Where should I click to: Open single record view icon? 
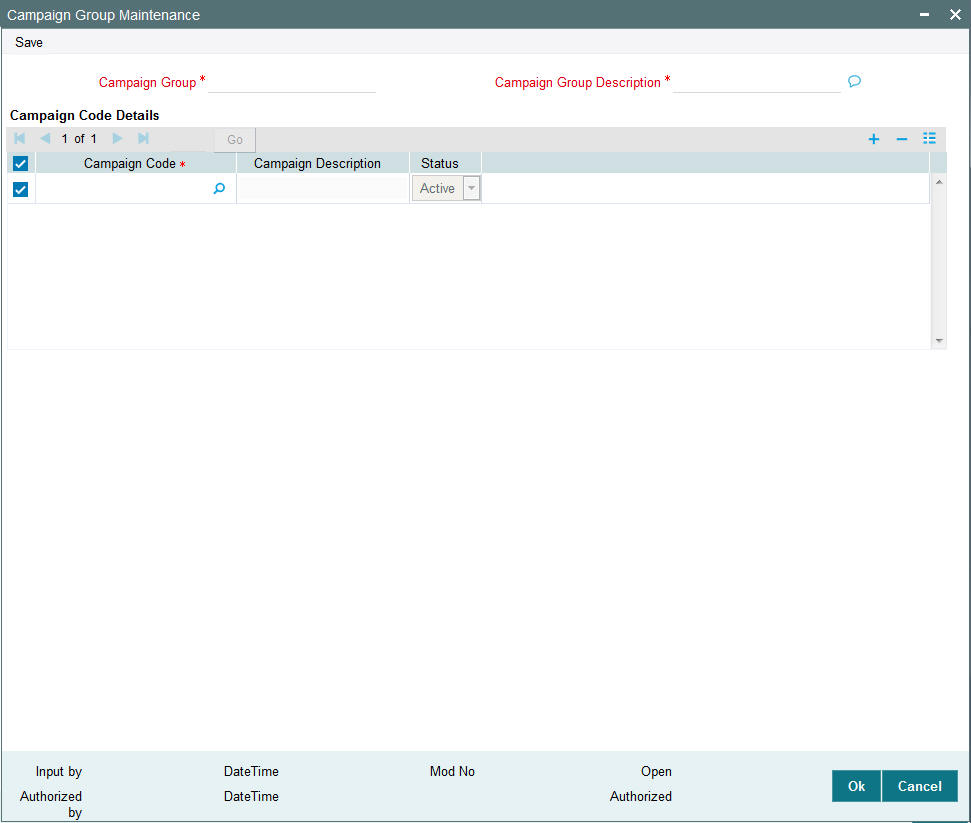point(929,139)
